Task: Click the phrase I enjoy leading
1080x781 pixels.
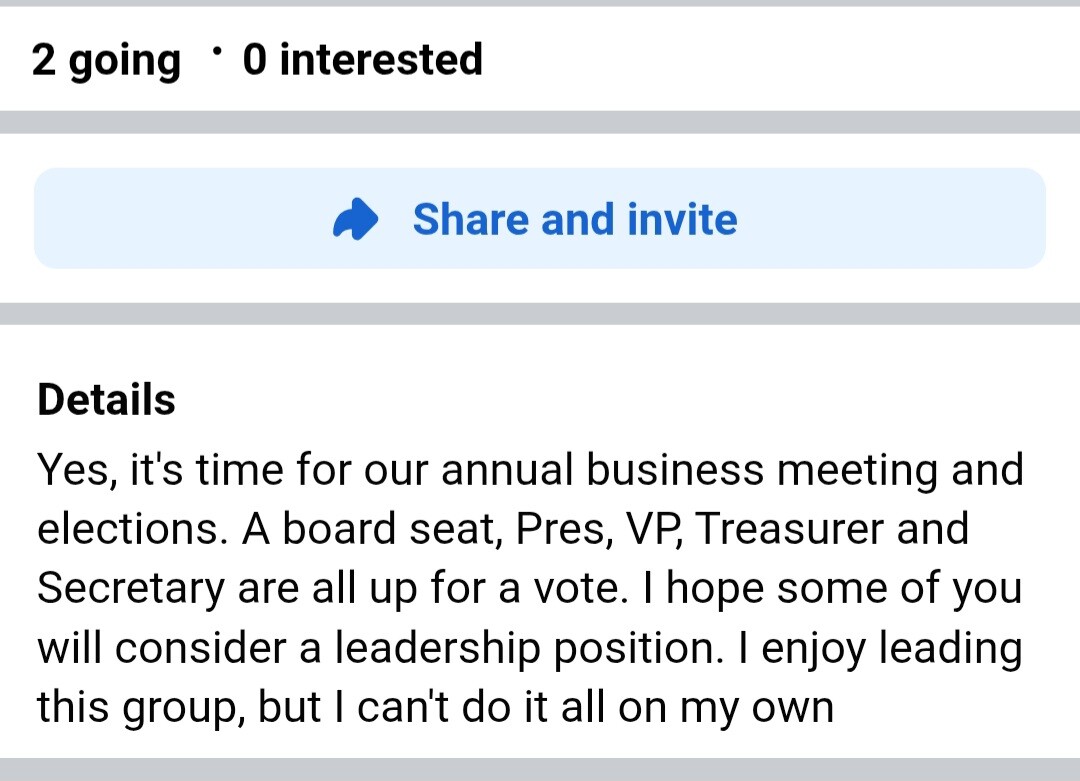Action: pos(879,648)
